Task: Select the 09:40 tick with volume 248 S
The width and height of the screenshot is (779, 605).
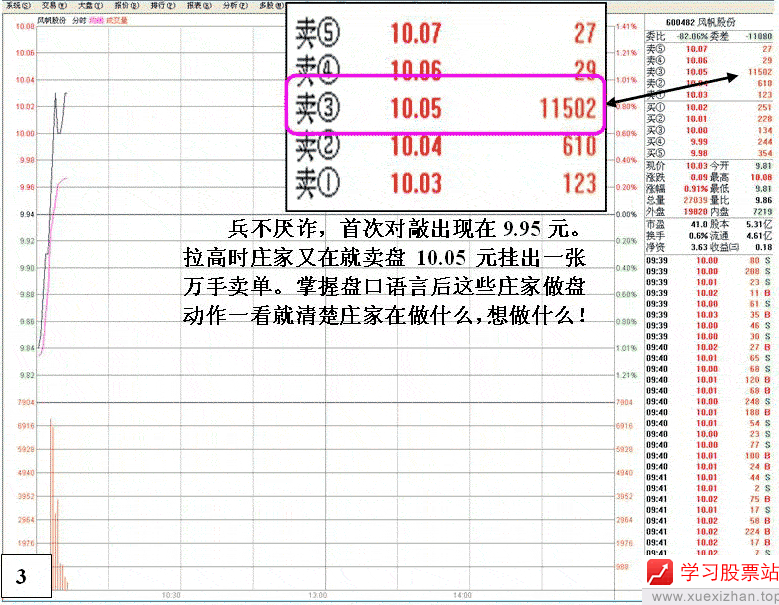Action: click(x=709, y=401)
